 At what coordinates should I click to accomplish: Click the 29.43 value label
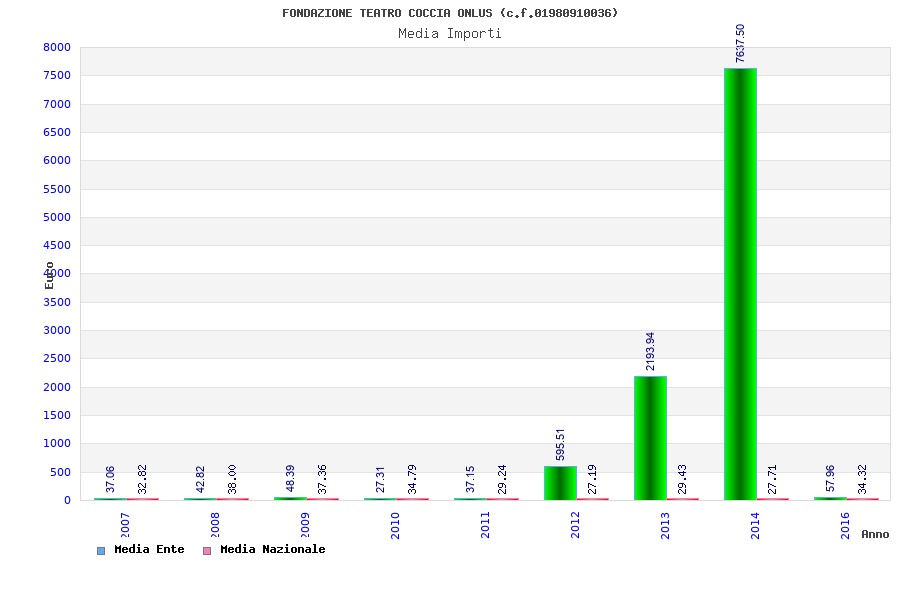point(682,479)
